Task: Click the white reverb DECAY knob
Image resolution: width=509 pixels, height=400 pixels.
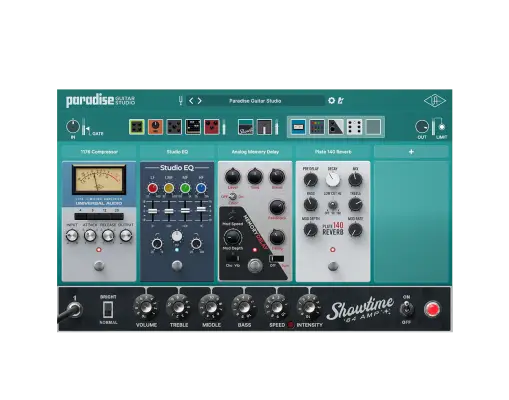Action: 333,180
